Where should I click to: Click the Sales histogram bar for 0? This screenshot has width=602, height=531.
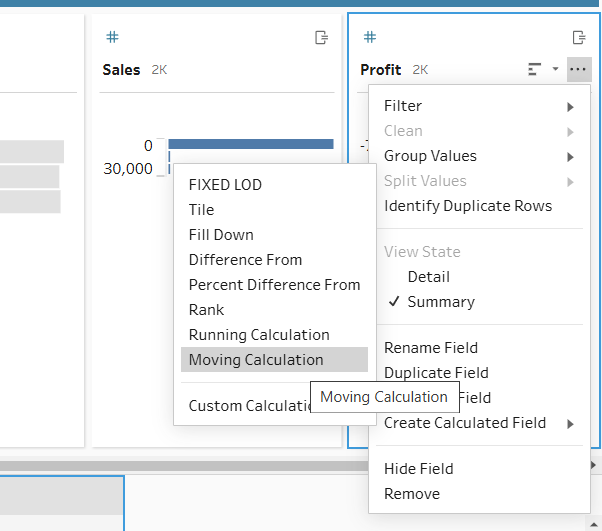click(x=250, y=144)
